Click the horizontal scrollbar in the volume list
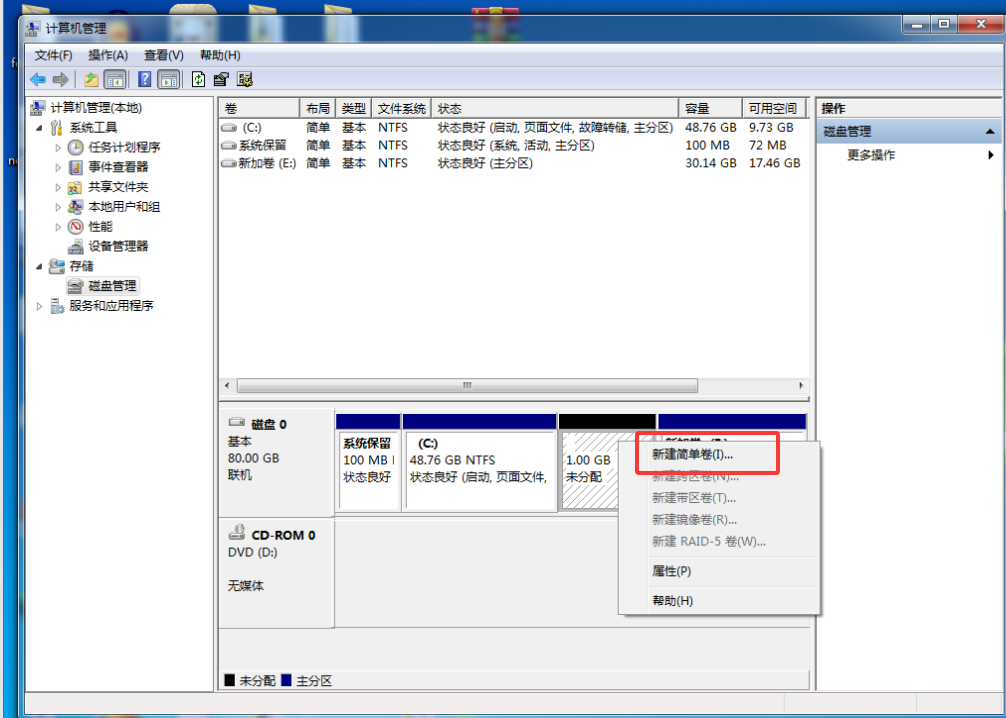Image resolution: width=1006 pixels, height=718 pixels. pyautogui.click(x=510, y=385)
